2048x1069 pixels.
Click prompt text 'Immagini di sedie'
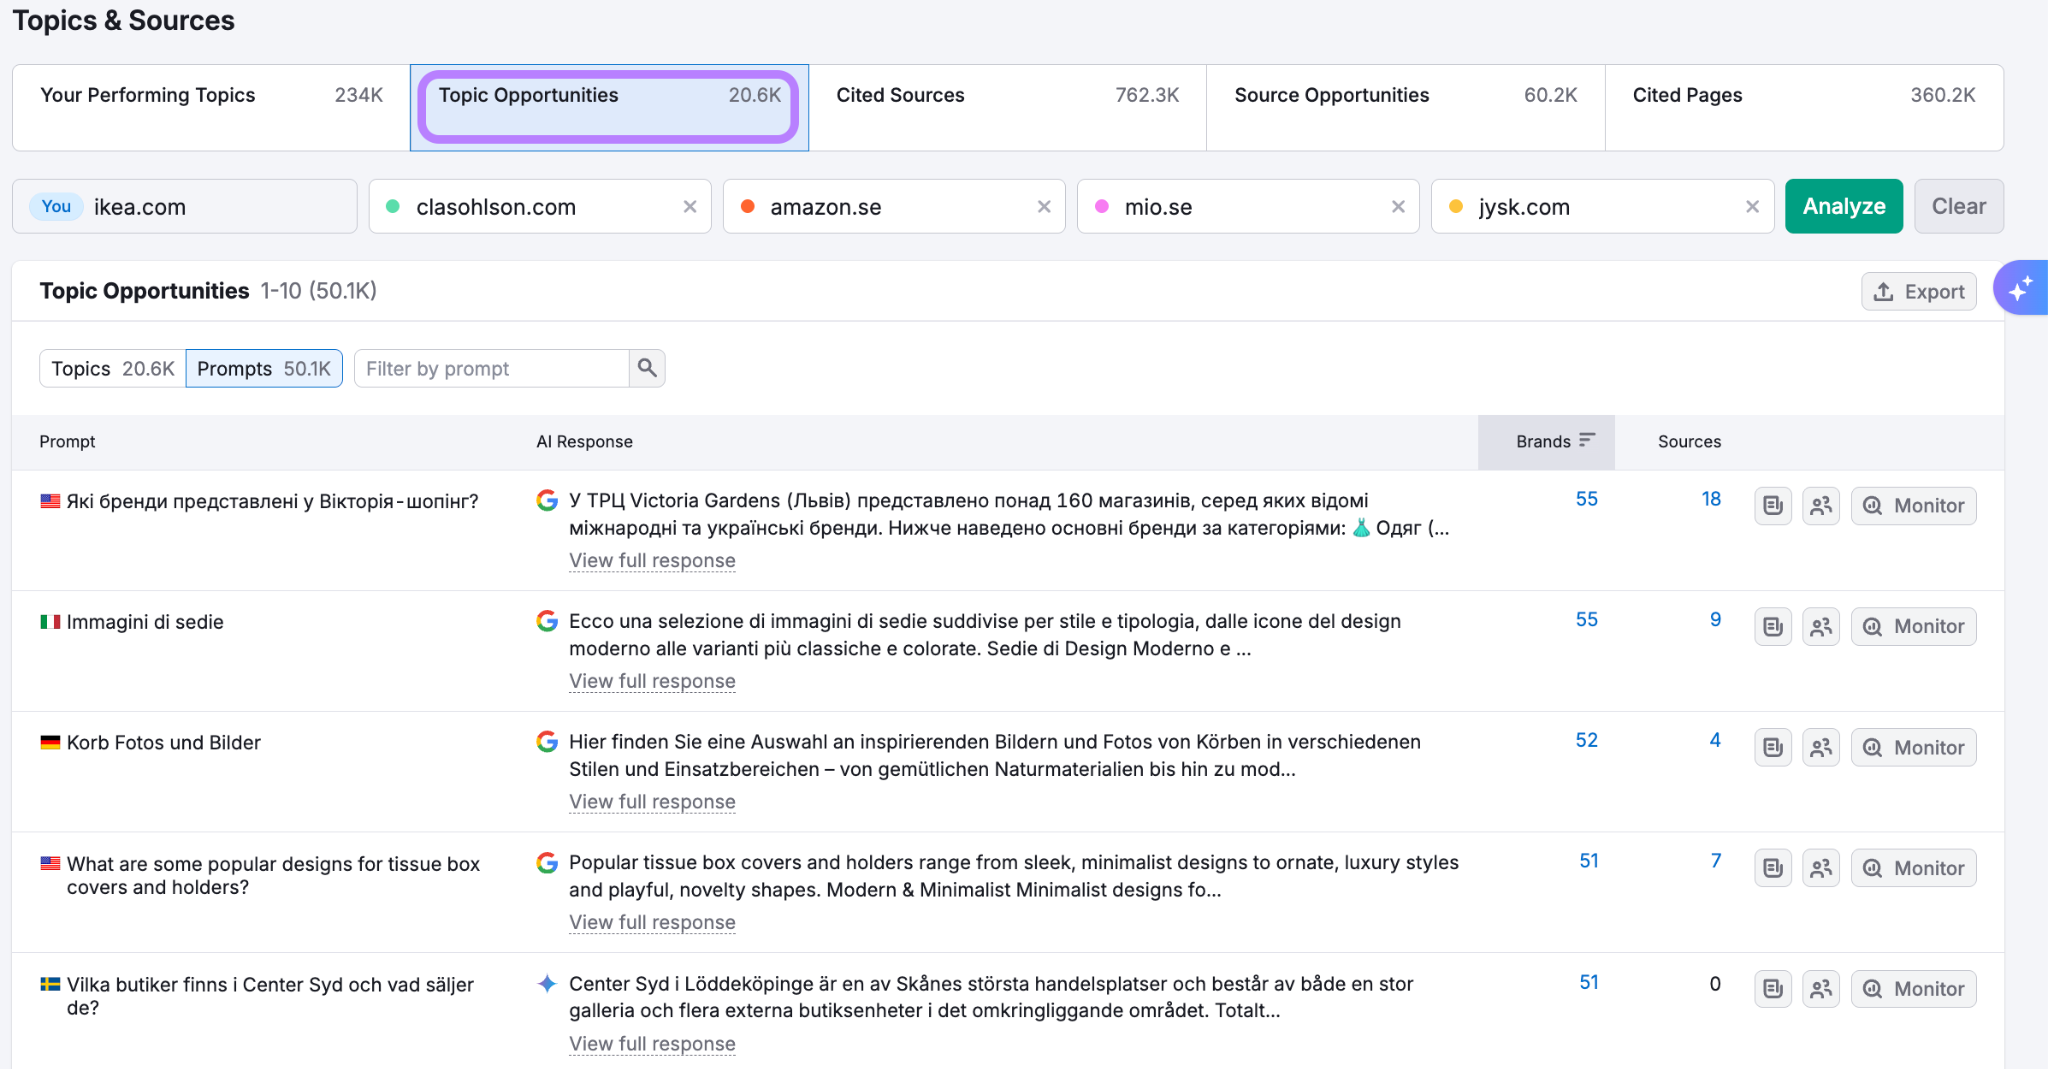click(x=145, y=622)
